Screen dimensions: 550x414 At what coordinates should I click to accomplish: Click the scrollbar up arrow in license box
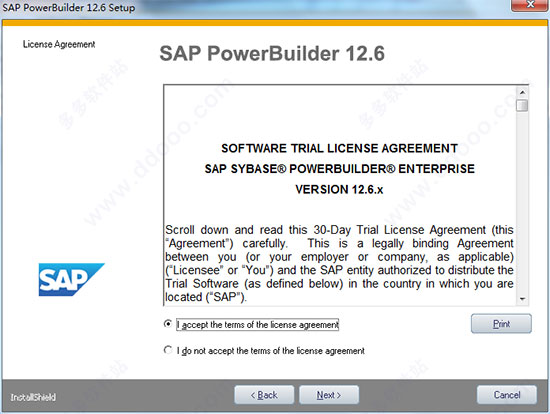coord(522,92)
